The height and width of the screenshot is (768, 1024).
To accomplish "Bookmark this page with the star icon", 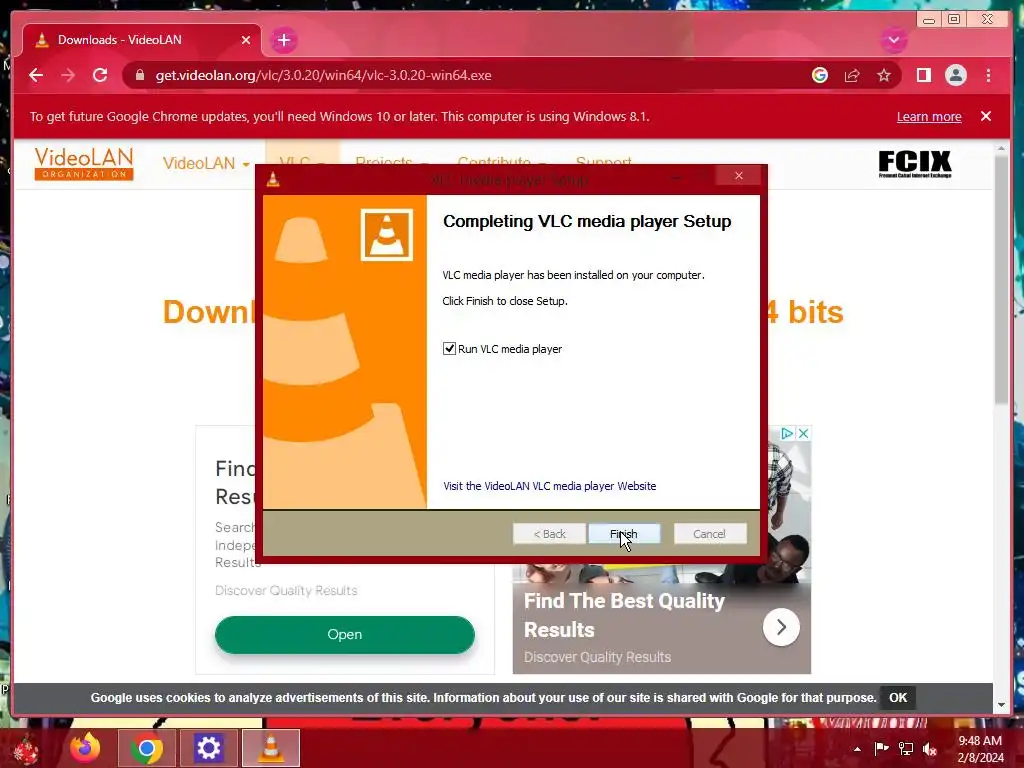I will point(884,75).
